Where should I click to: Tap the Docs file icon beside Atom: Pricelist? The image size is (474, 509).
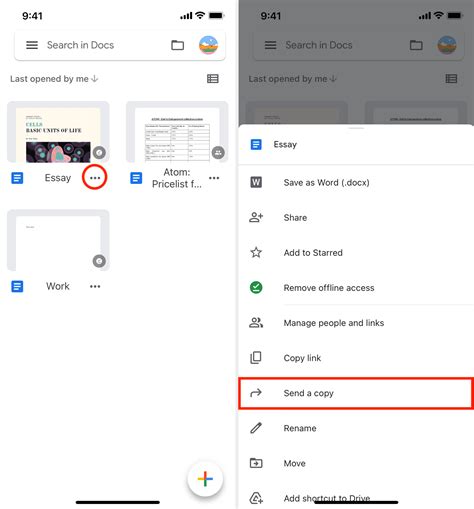[x=136, y=178]
